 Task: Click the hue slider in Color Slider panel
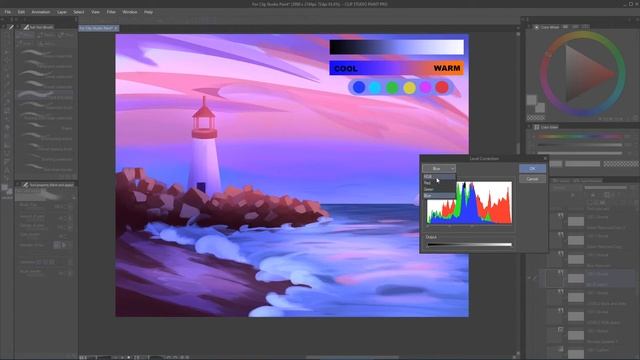point(580,136)
